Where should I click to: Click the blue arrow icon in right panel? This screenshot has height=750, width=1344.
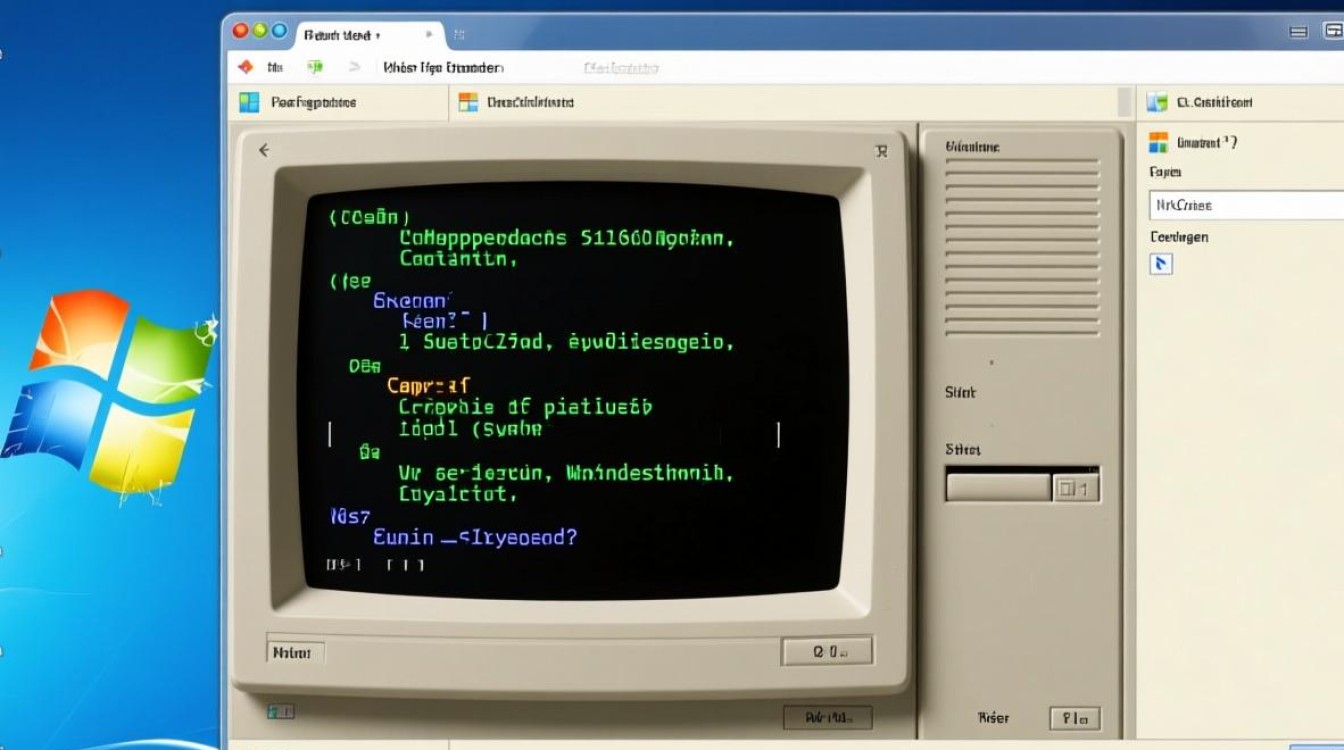pyautogui.click(x=1160, y=264)
